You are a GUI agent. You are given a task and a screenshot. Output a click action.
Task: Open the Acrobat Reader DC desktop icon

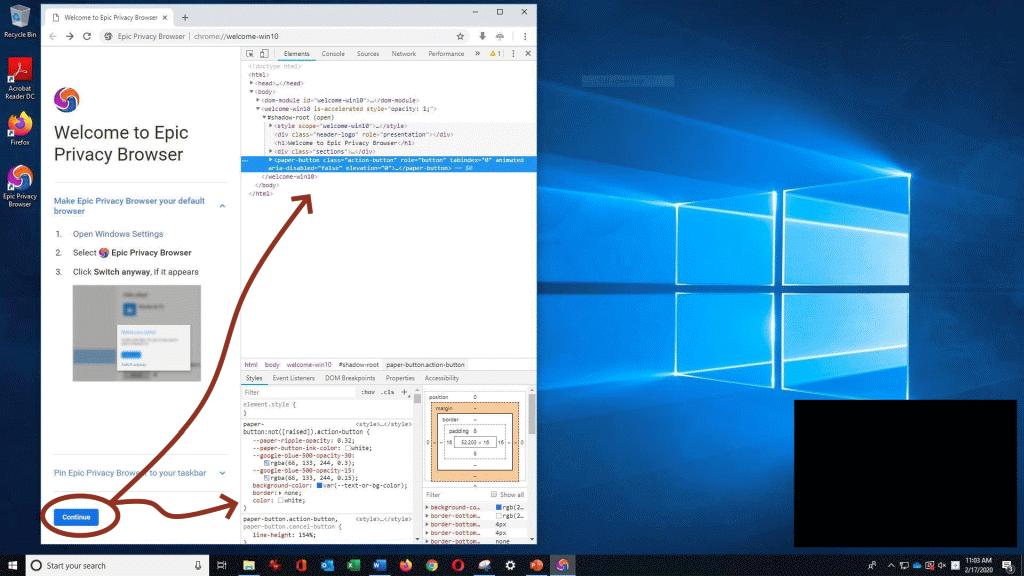20,78
